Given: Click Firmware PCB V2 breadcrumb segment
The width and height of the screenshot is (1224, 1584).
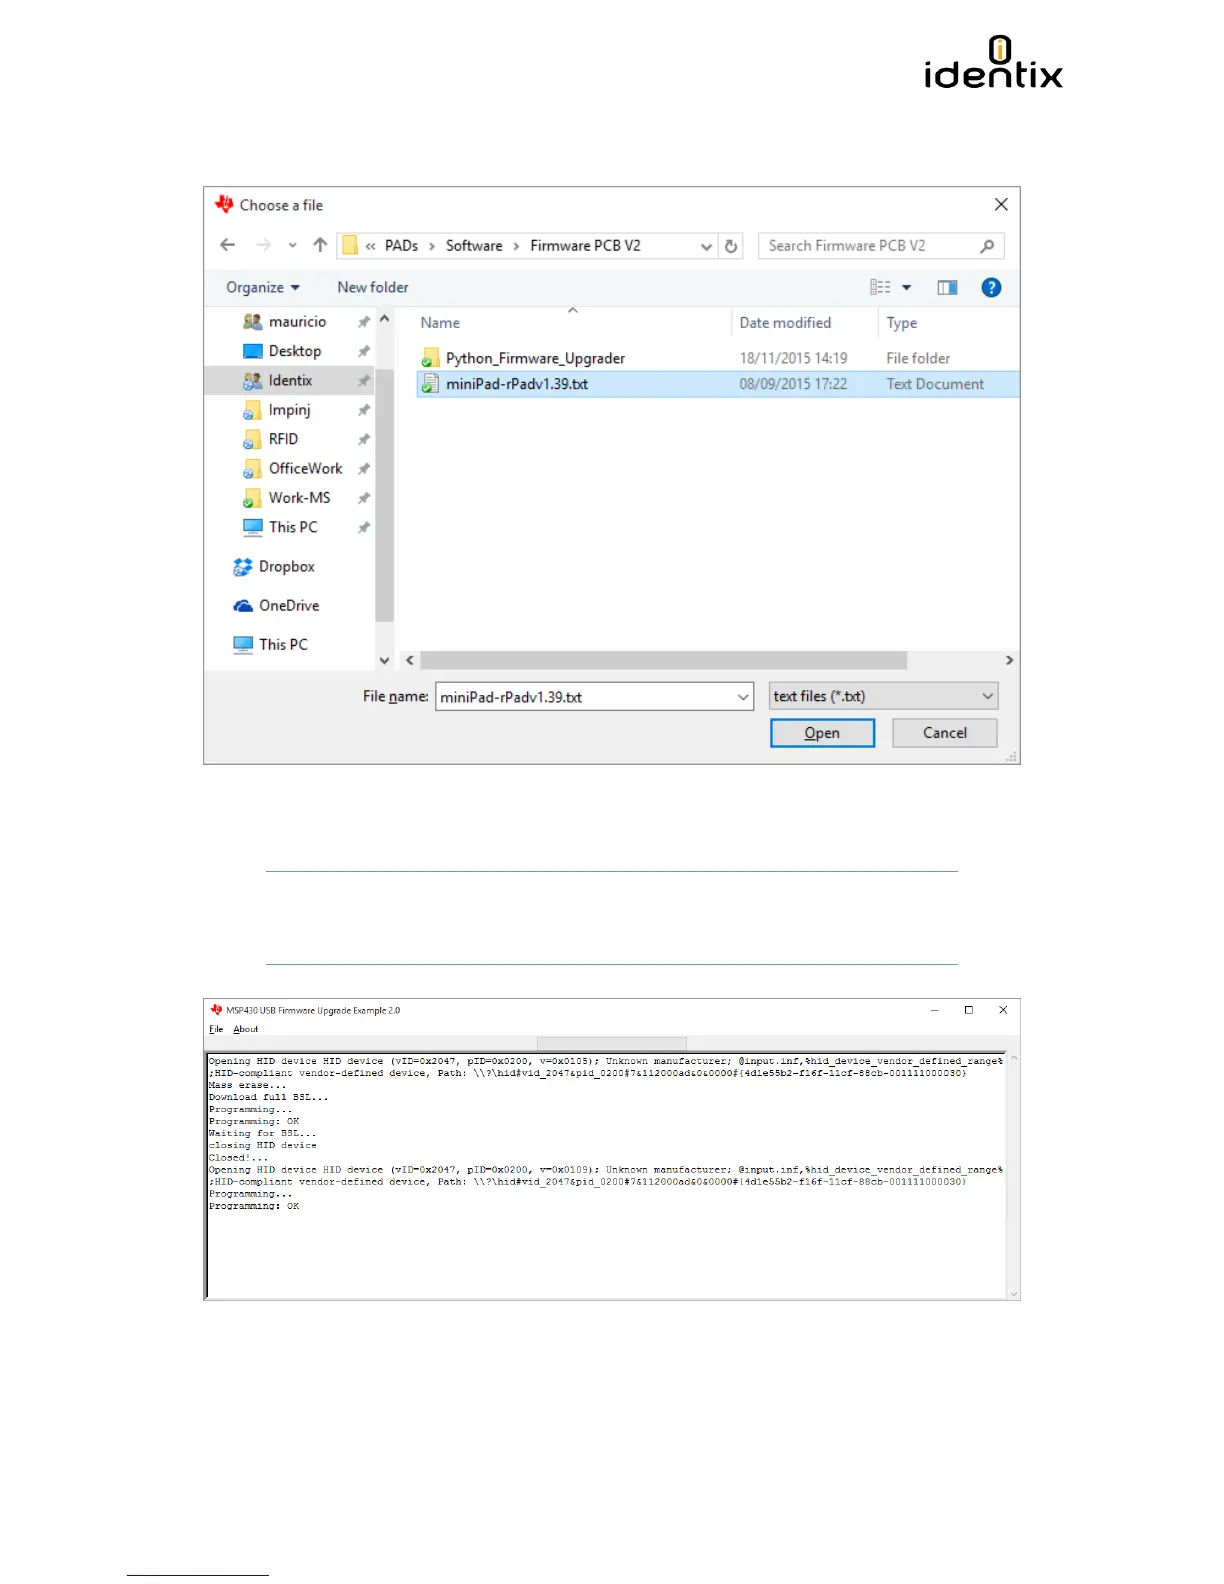Looking at the screenshot, I should click(585, 246).
